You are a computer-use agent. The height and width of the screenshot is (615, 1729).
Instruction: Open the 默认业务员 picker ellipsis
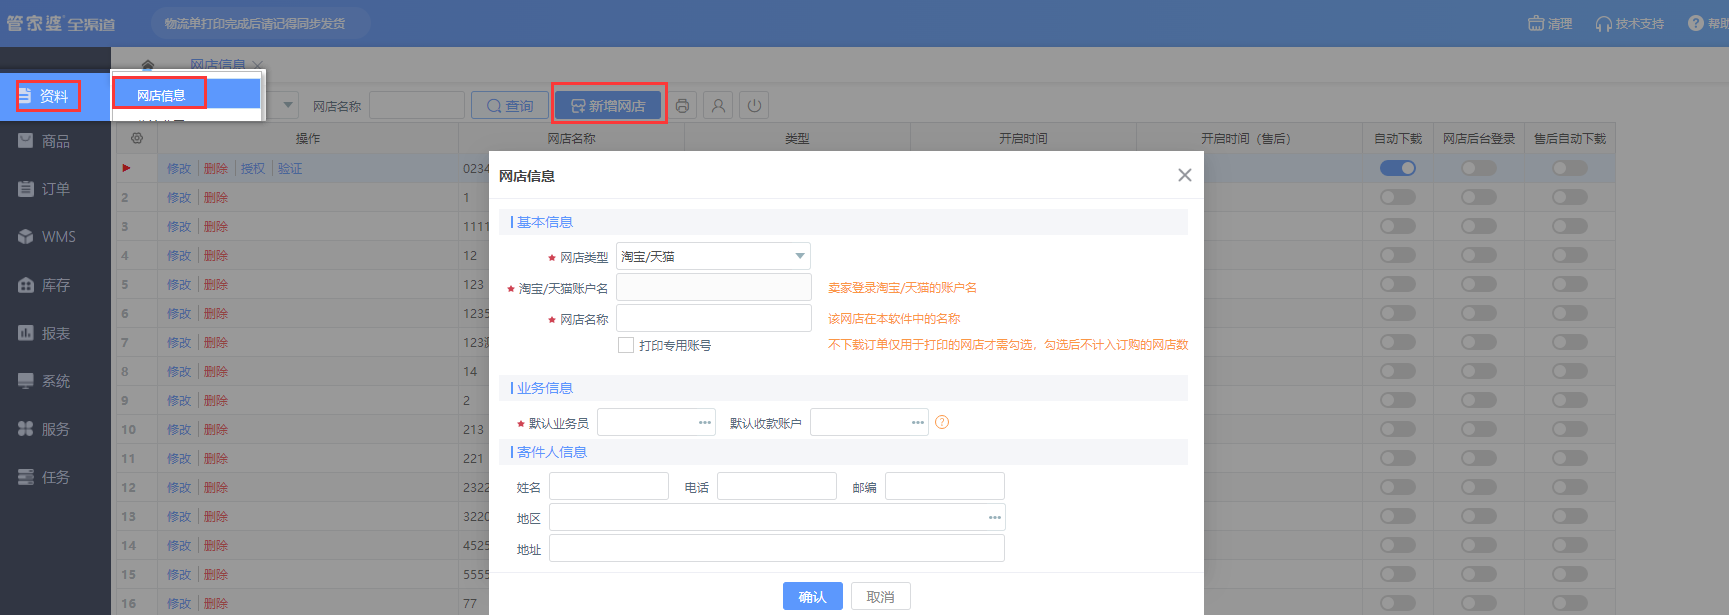pyautogui.click(x=705, y=423)
